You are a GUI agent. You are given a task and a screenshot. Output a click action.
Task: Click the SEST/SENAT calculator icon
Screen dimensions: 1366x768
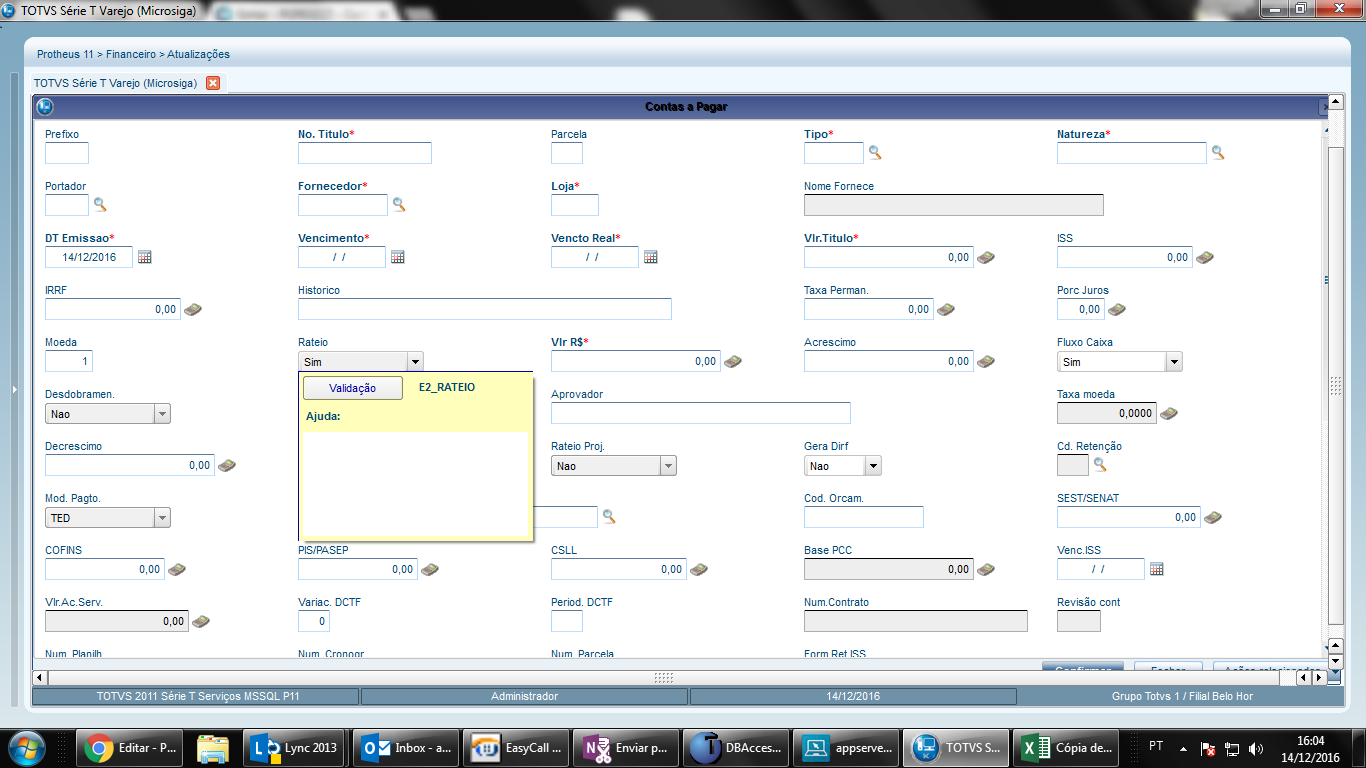(1213, 517)
